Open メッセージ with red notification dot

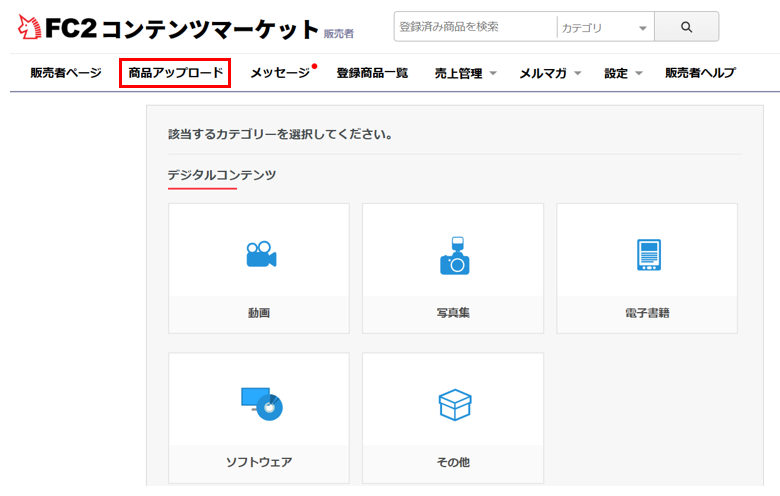pyautogui.click(x=280, y=73)
